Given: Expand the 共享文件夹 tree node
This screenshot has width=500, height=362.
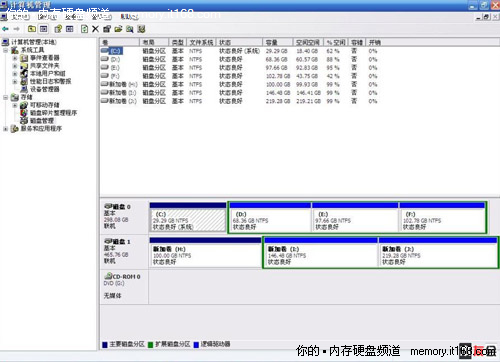Looking at the screenshot, I should point(15,66).
